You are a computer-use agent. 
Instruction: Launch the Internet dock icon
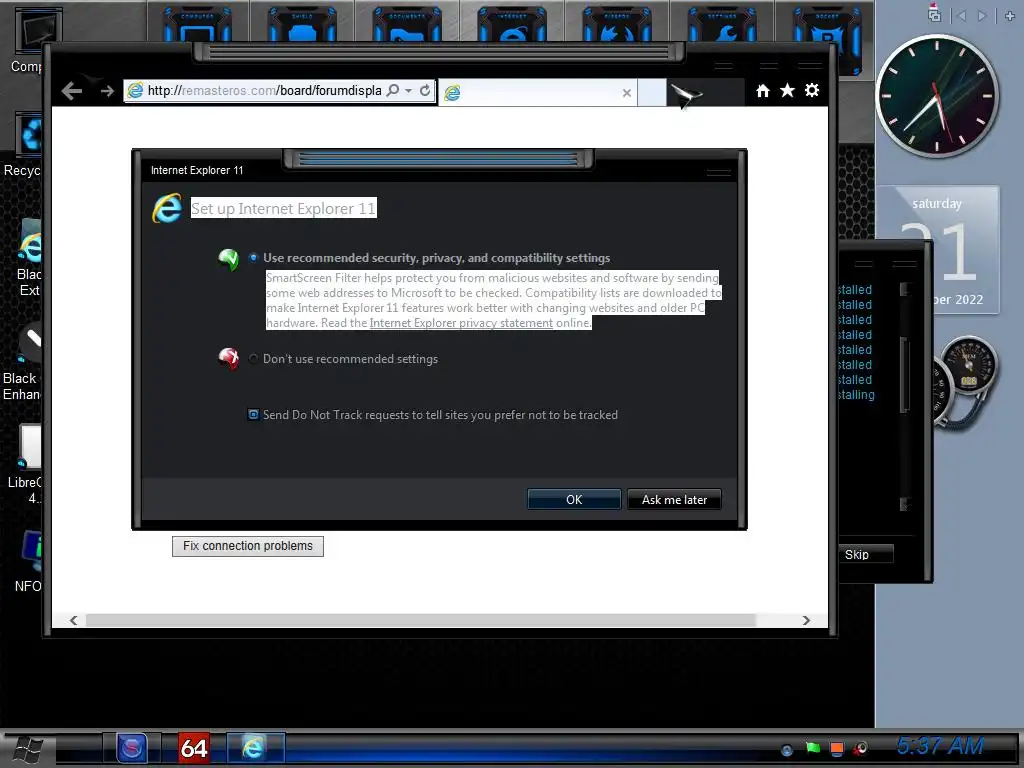512,26
